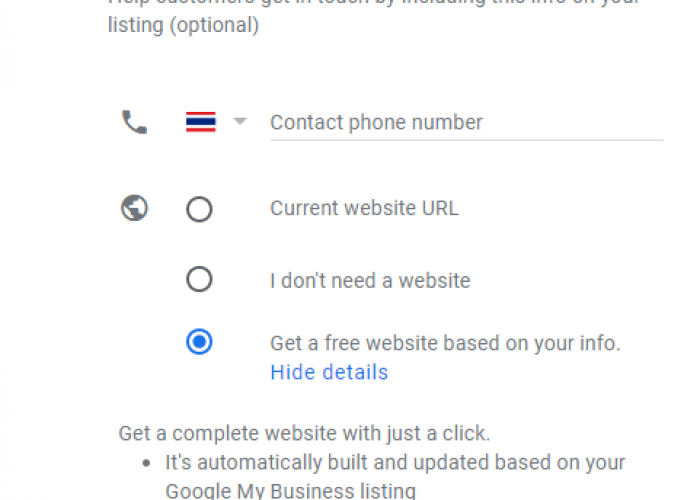Click the Get a complete website with just a click text

(x=304, y=433)
